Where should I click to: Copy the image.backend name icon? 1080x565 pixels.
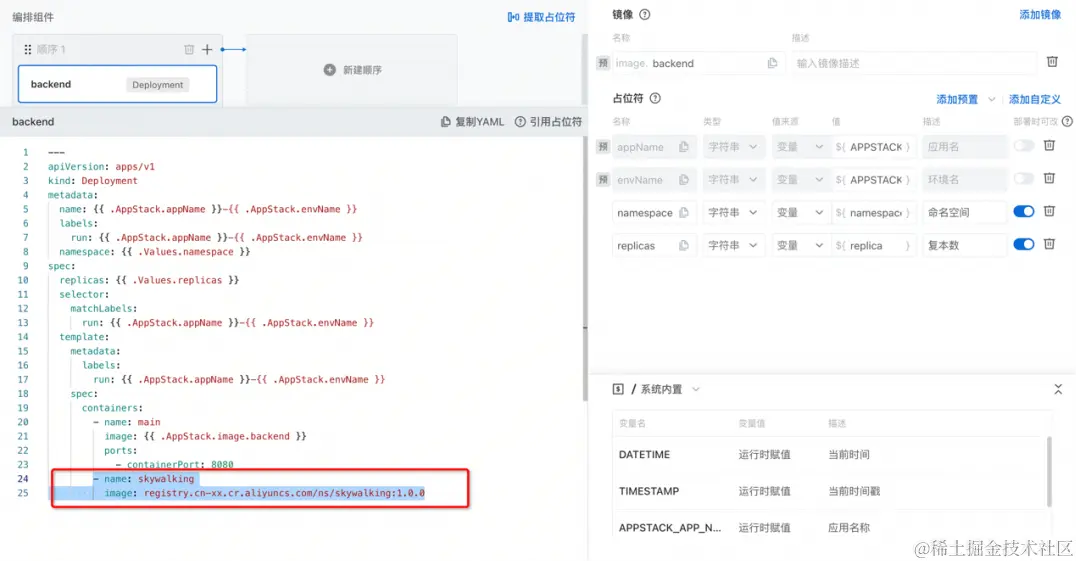(x=772, y=63)
